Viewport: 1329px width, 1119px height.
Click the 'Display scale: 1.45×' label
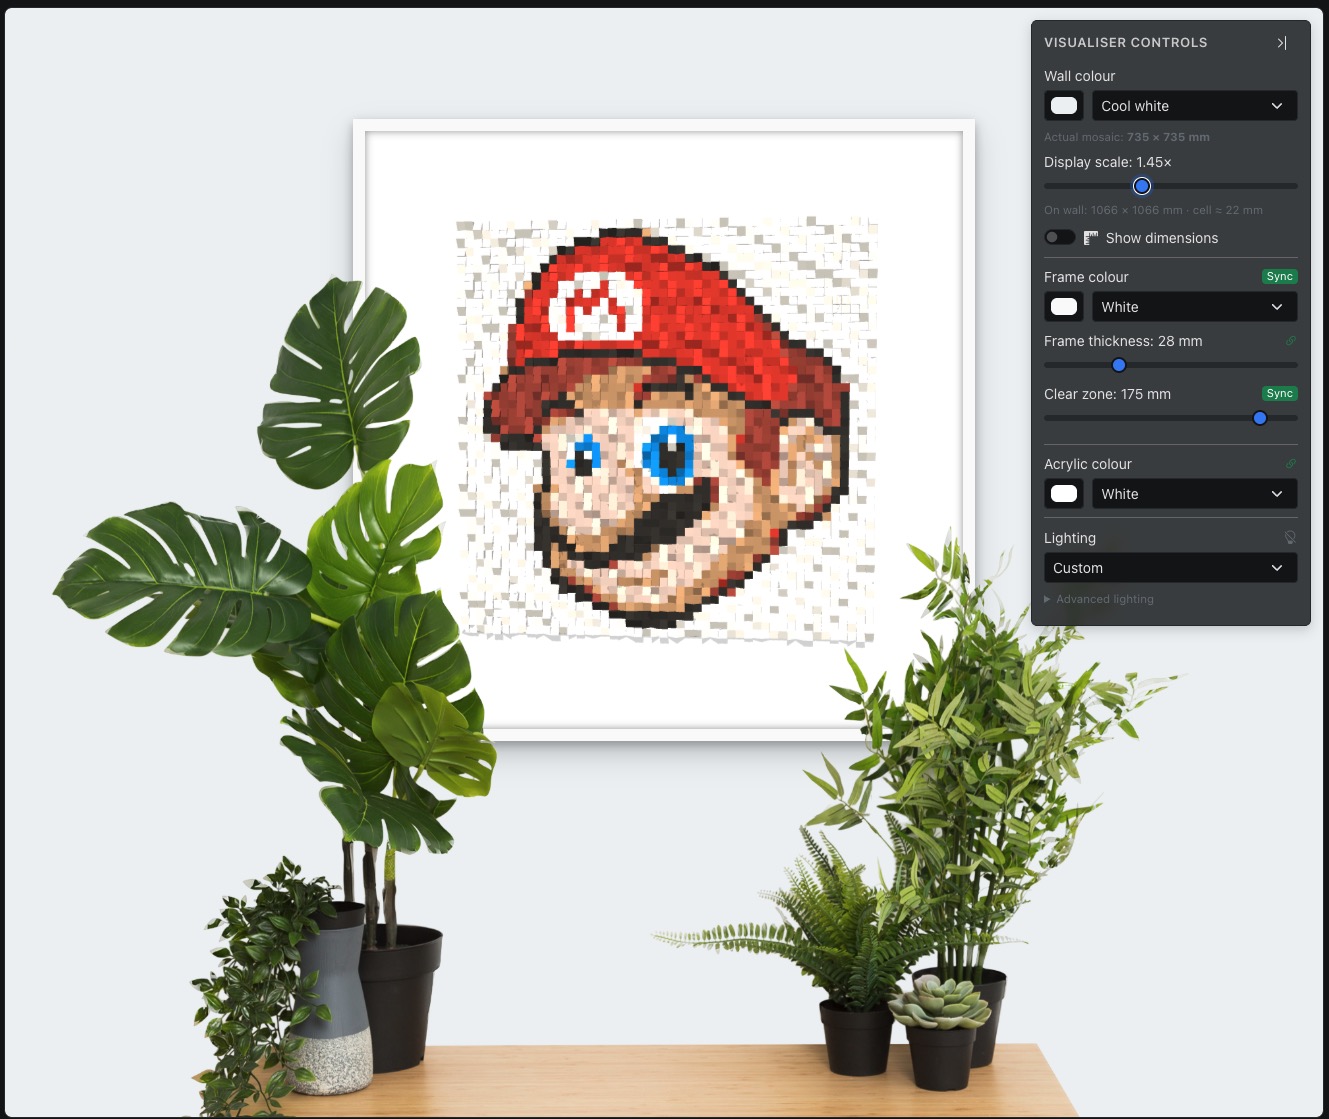[x=1108, y=162]
